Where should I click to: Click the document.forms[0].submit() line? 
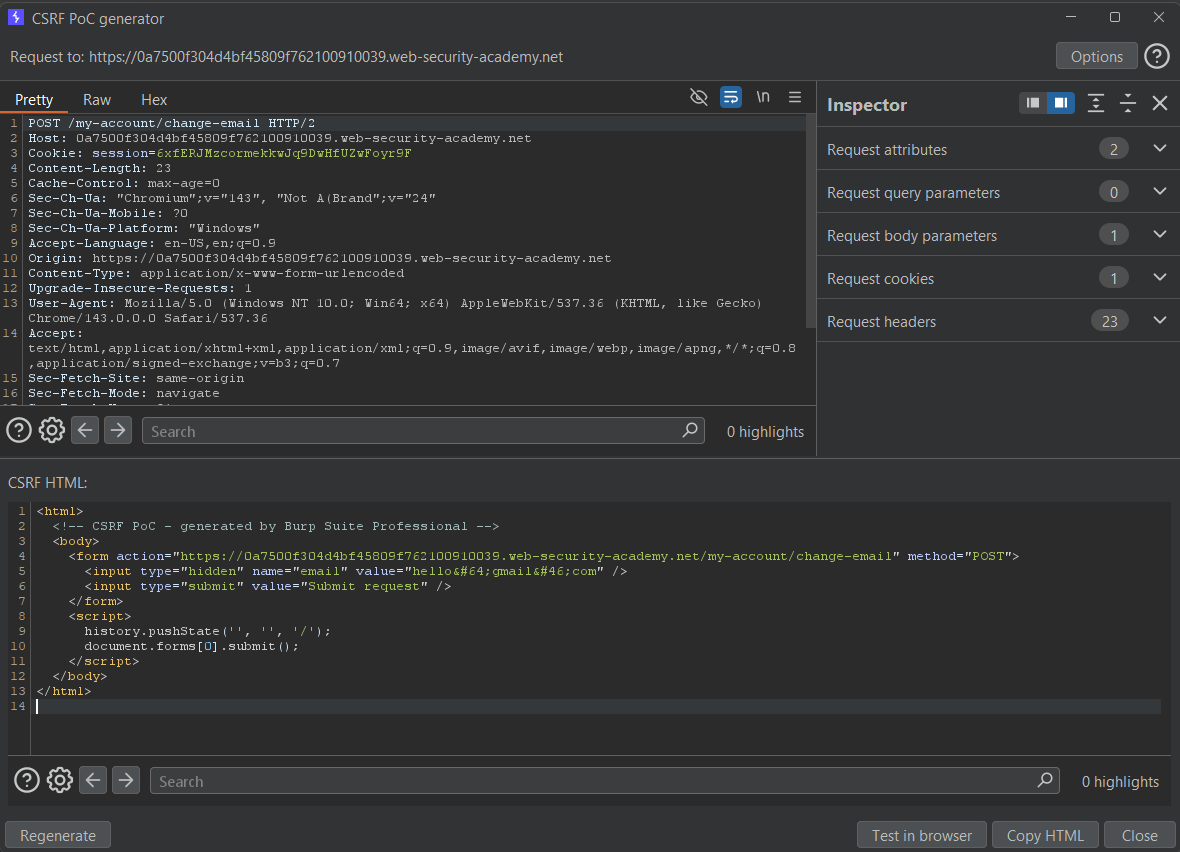191,647
